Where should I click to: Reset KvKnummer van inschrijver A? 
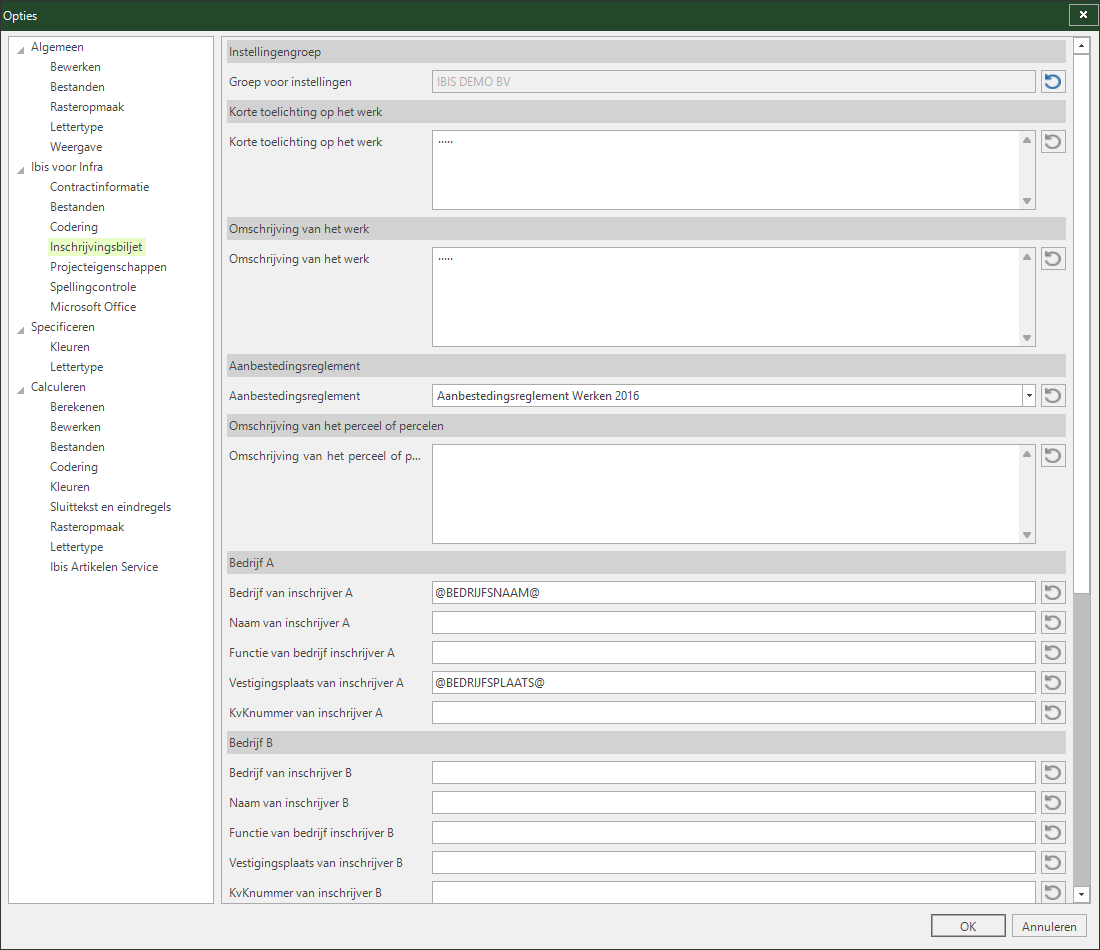click(x=1052, y=713)
